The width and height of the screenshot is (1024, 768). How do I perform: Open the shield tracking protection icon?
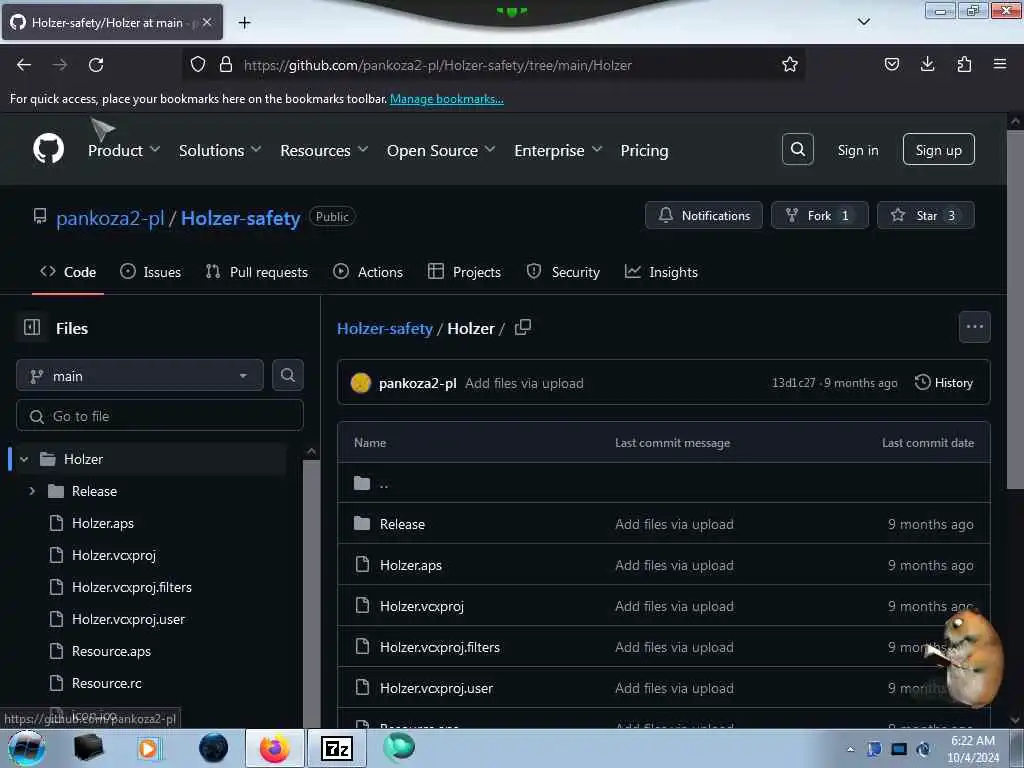pyautogui.click(x=198, y=65)
